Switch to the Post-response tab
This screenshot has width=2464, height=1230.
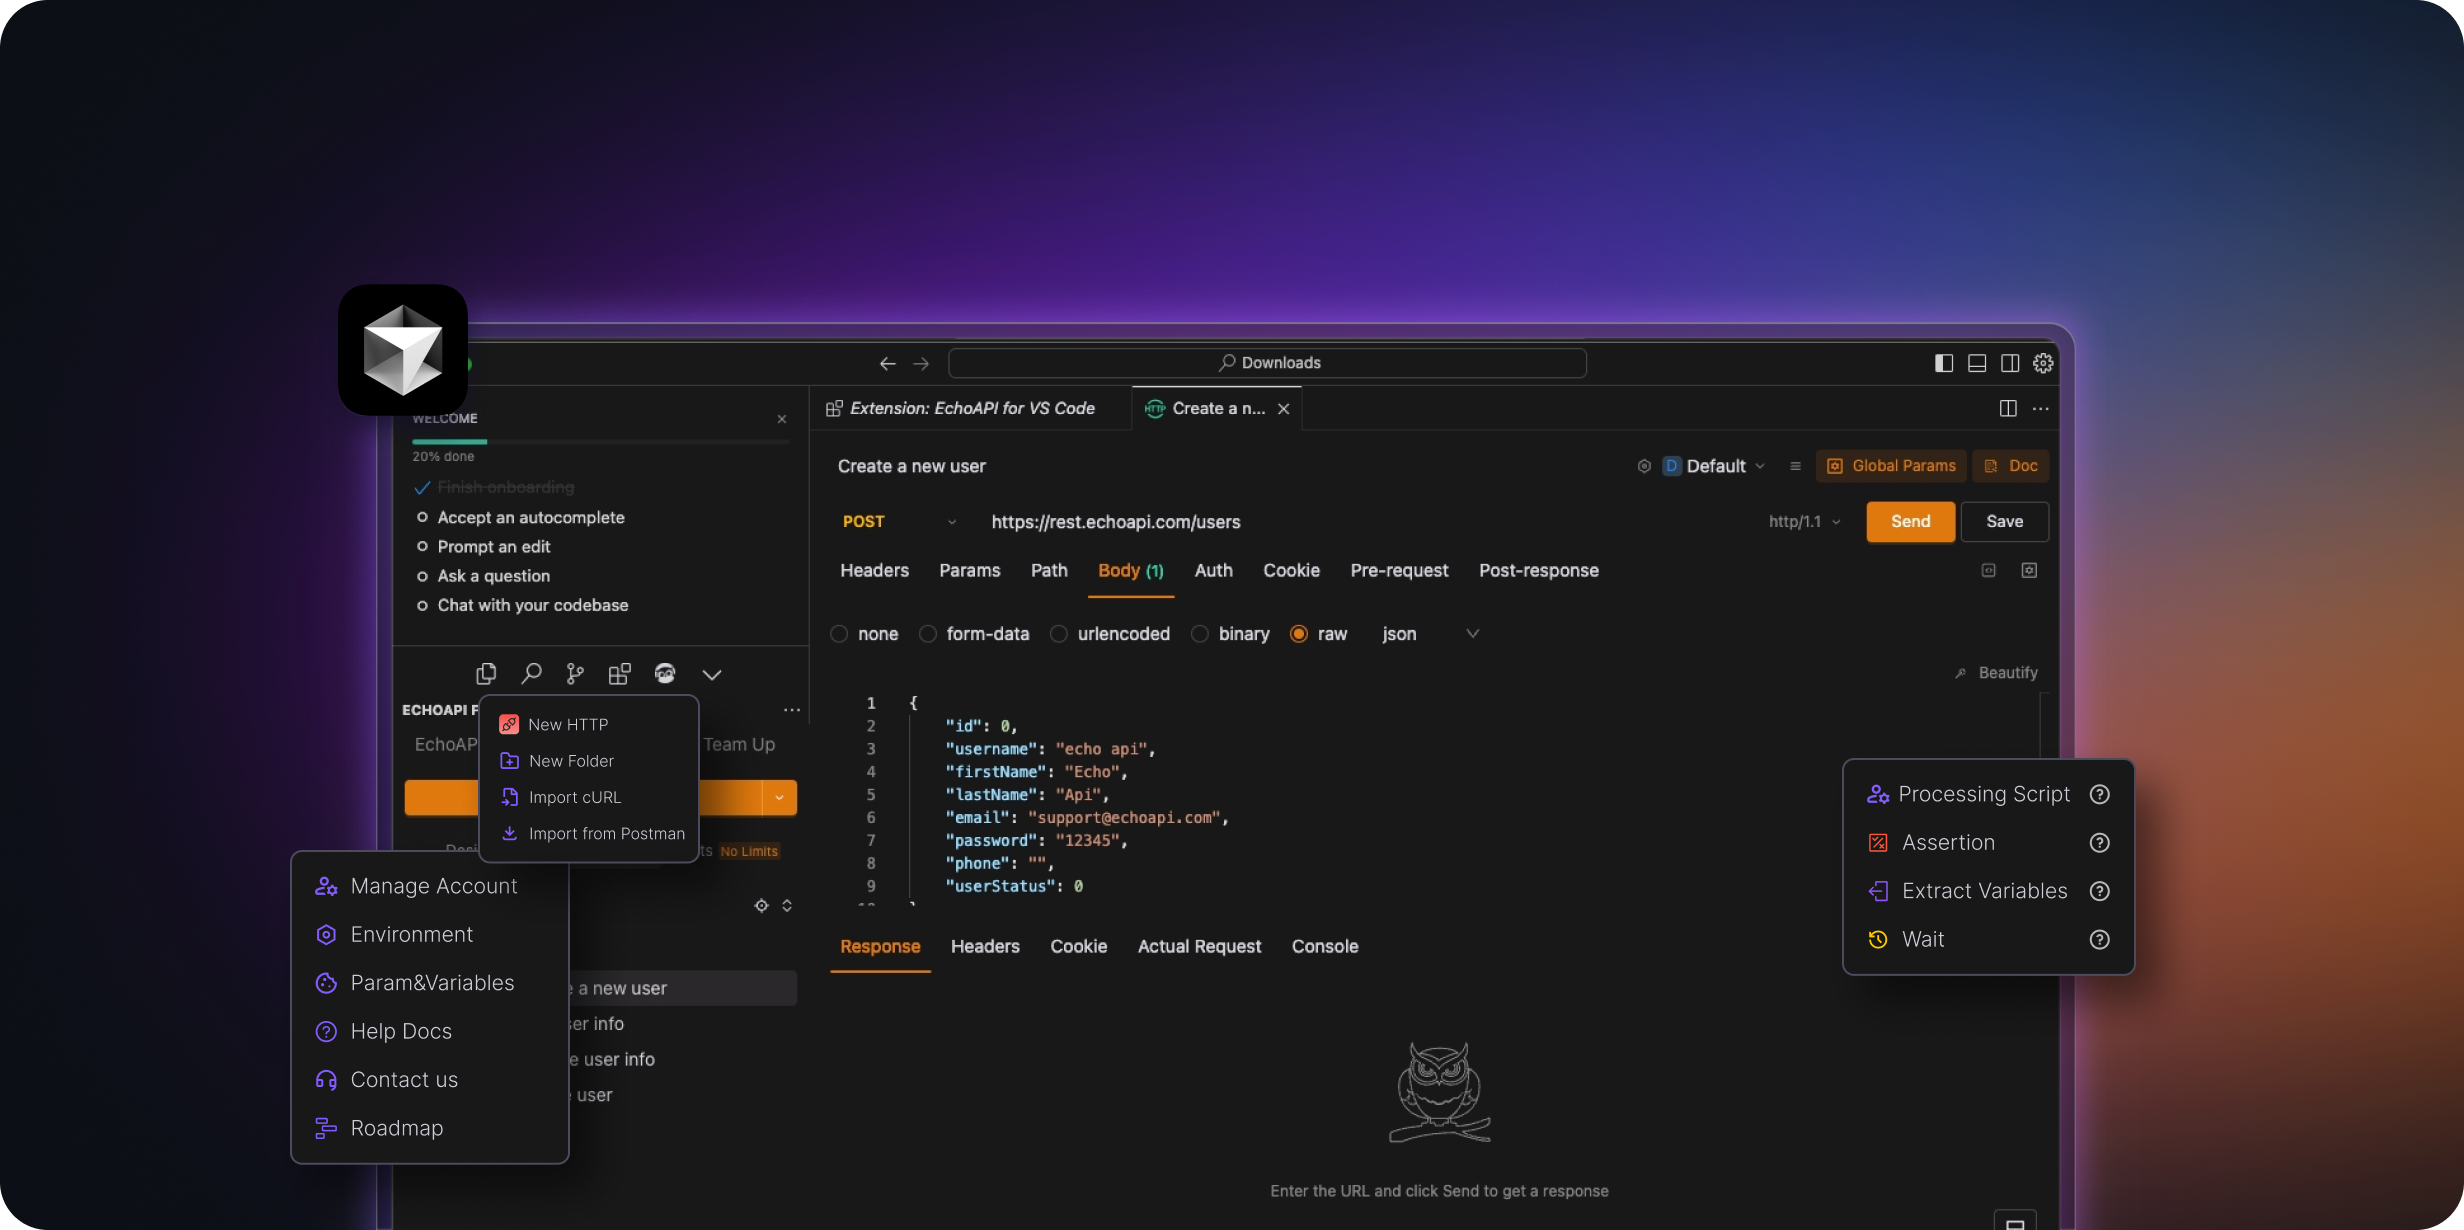click(x=1538, y=571)
